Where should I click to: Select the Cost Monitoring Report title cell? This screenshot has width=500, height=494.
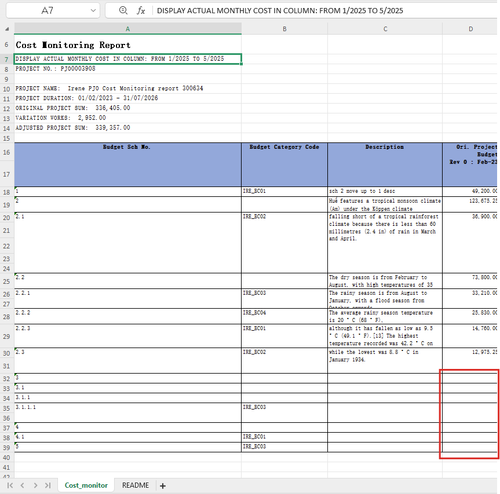(128, 45)
